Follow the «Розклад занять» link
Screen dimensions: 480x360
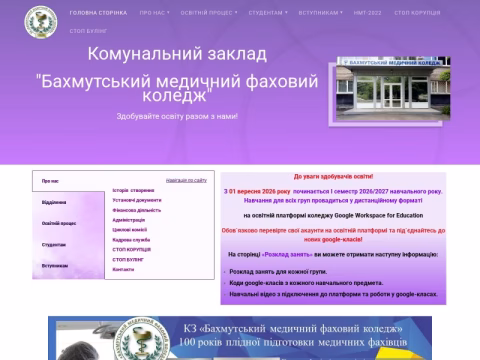287,255
